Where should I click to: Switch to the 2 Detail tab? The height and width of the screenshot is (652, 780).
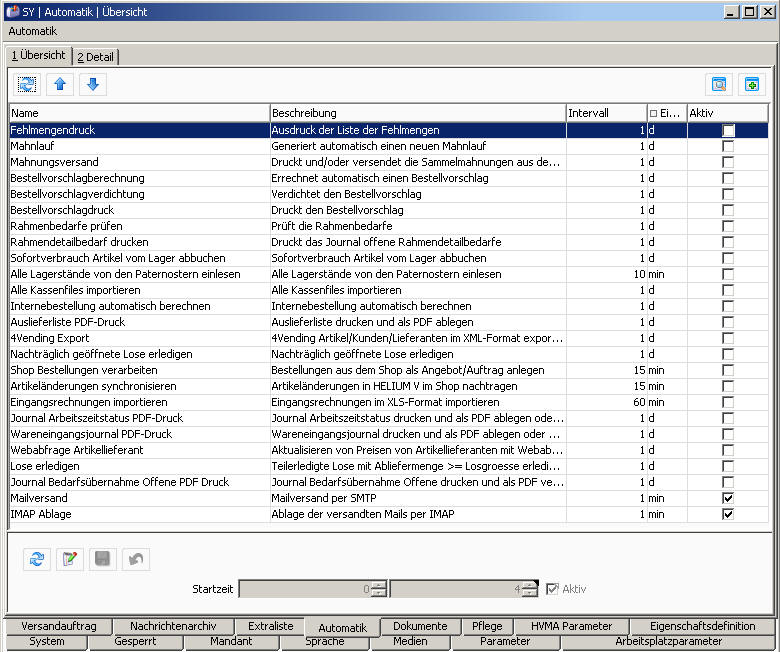[95, 57]
